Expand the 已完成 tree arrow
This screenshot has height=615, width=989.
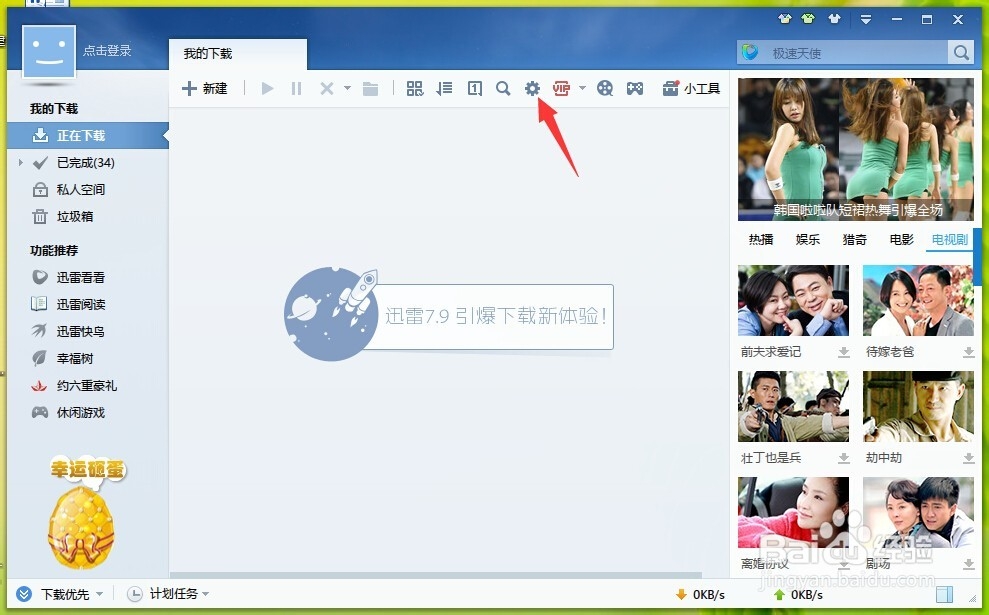point(21,163)
